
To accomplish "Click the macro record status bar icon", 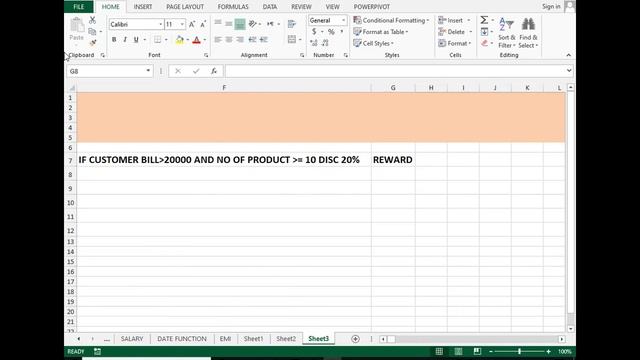I will point(97,351).
